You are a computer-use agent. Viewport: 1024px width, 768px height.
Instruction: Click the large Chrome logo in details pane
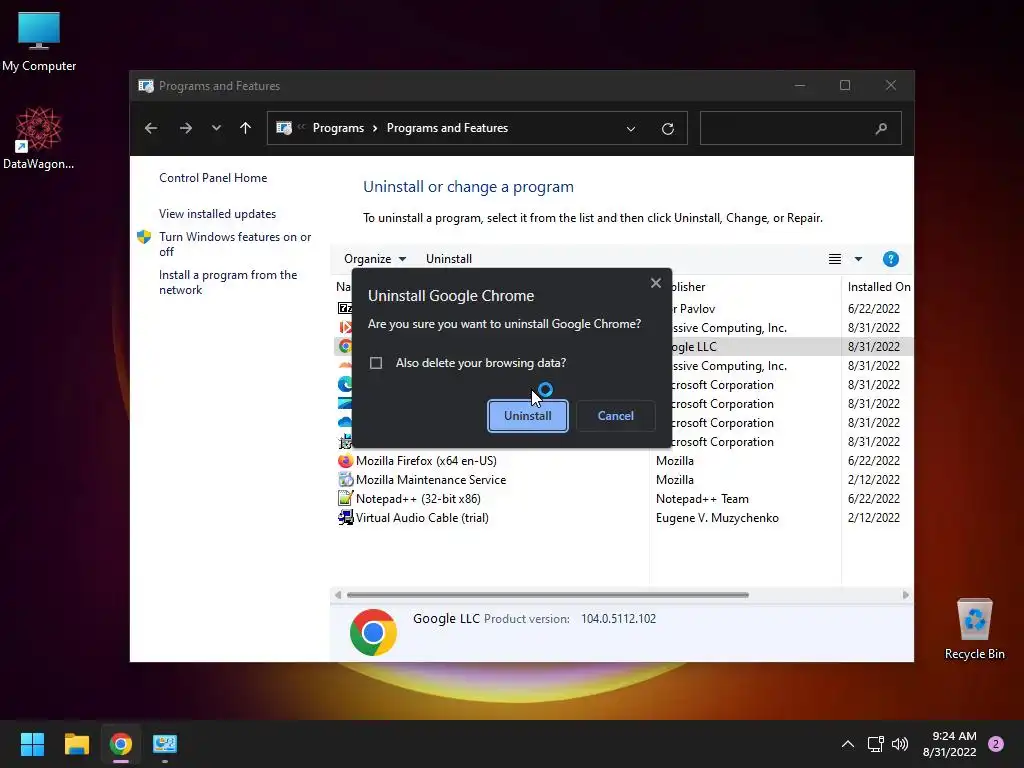click(x=374, y=632)
